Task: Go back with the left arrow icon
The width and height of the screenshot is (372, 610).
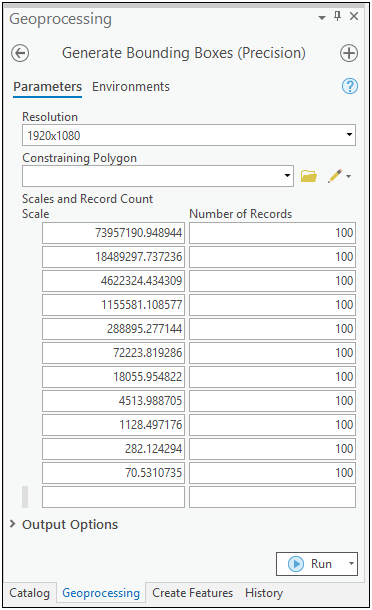Action: [20, 53]
